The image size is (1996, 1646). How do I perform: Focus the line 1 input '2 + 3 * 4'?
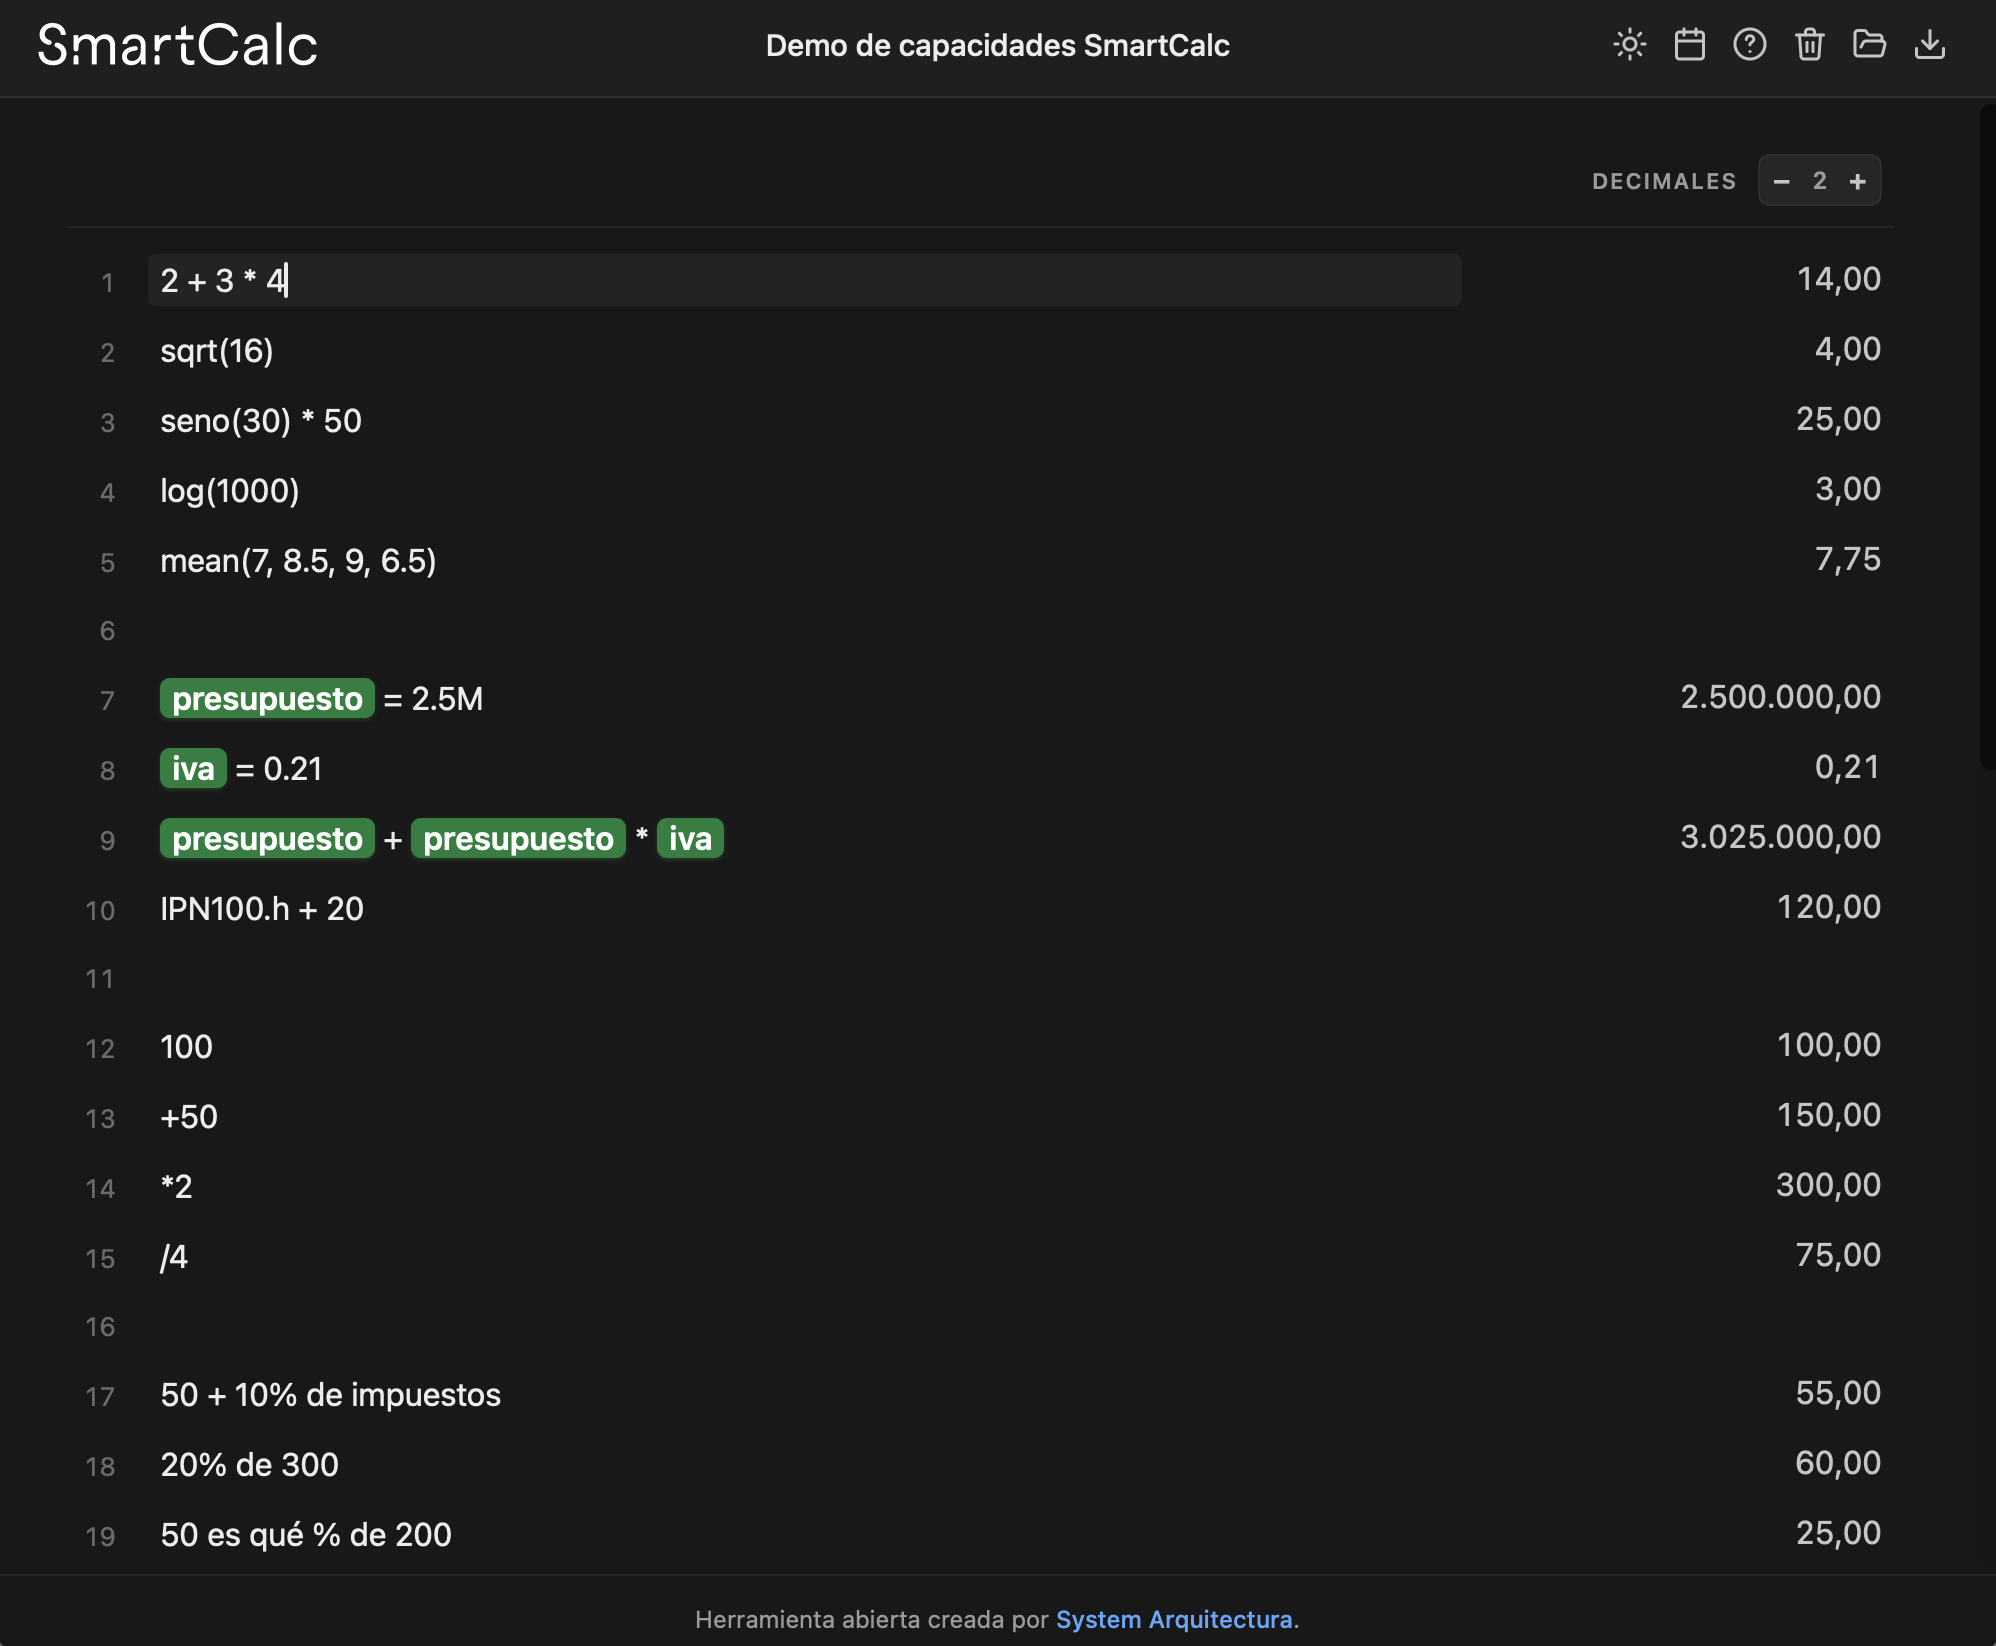pyautogui.click(x=804, y=280)
